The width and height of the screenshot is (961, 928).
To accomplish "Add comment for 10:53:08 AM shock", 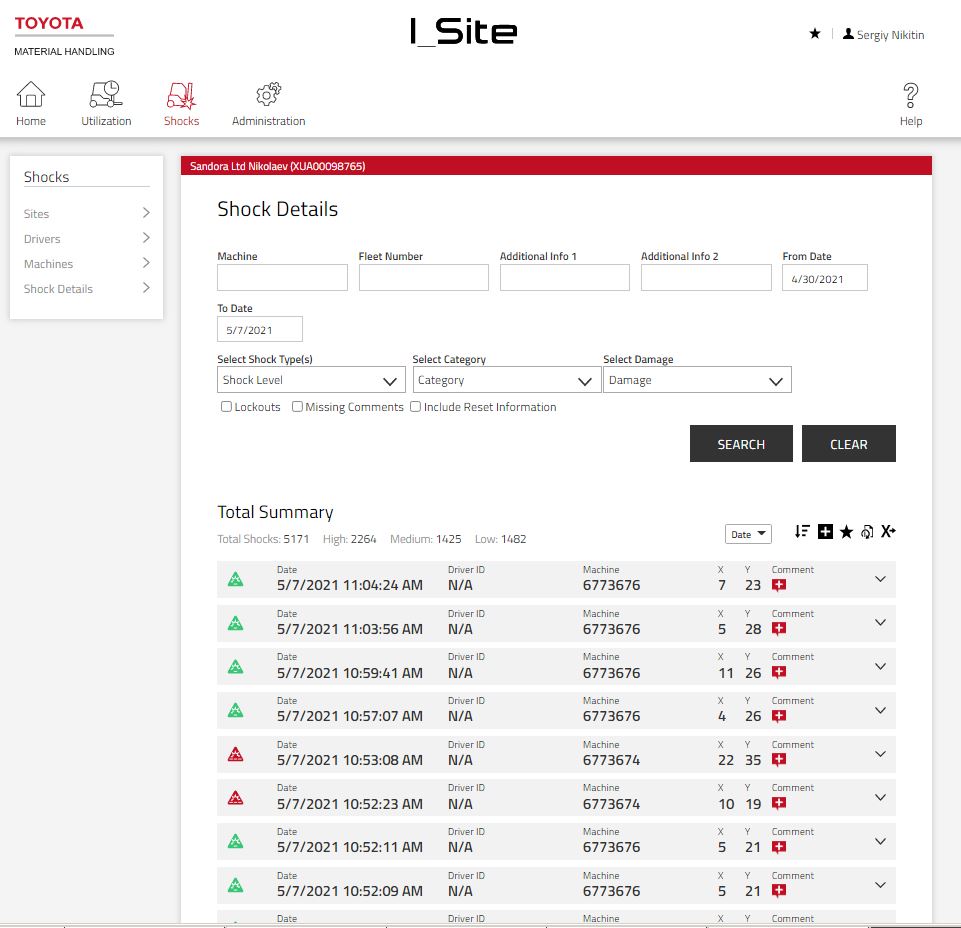I will pyautogui.click(x=779, y=760).
